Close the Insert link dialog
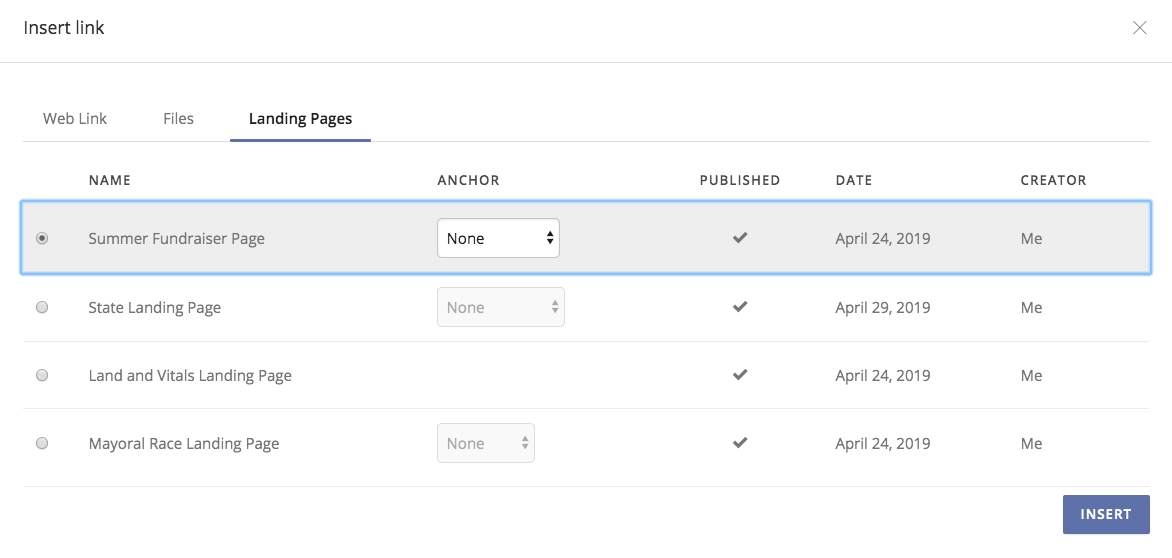This screenshot has height=558, width=1172. point(1139,28)
